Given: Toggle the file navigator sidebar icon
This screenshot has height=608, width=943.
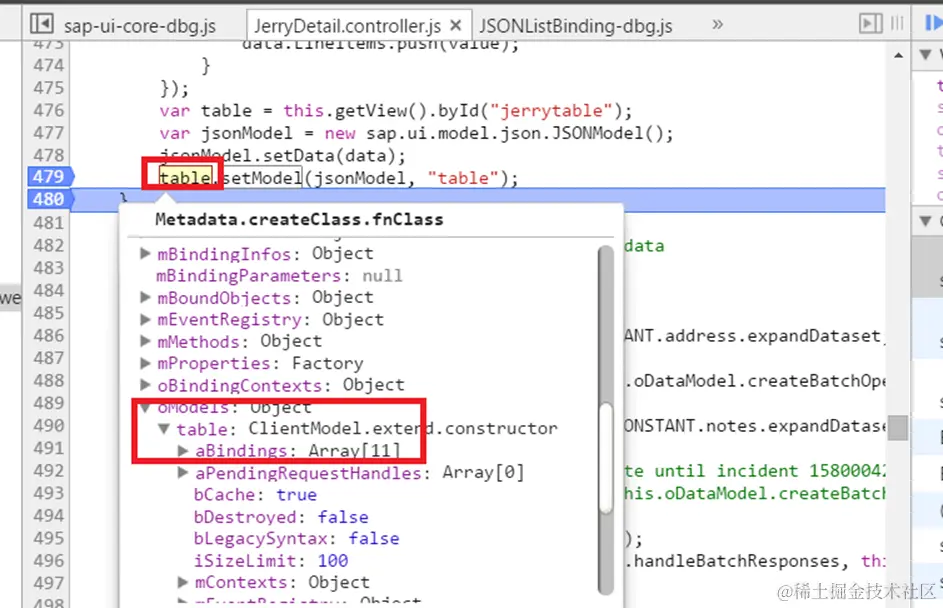Looking at the screenshot, I should (x=41, y=24).
